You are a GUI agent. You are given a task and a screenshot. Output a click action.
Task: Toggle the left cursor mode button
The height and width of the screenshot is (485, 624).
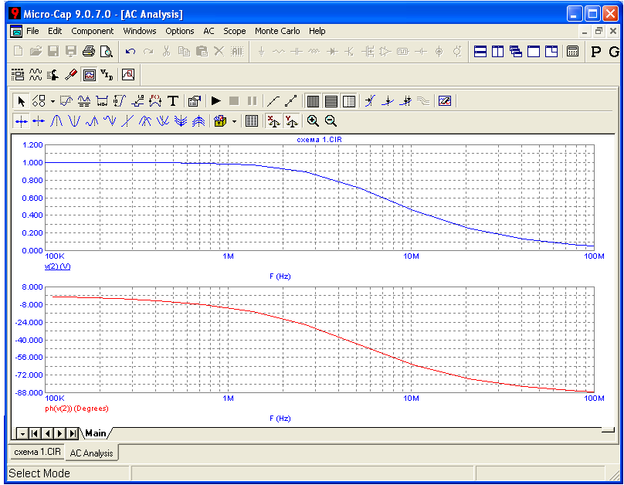(22, 121)
